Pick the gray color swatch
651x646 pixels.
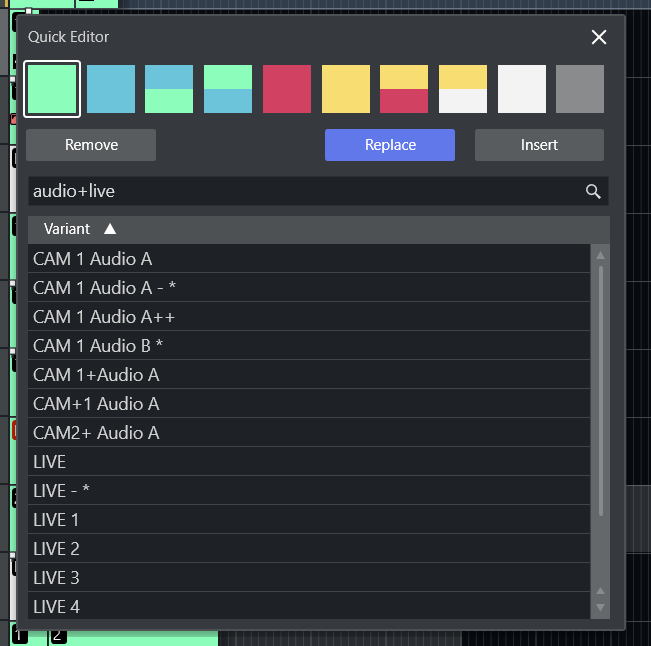coord(580,89)
